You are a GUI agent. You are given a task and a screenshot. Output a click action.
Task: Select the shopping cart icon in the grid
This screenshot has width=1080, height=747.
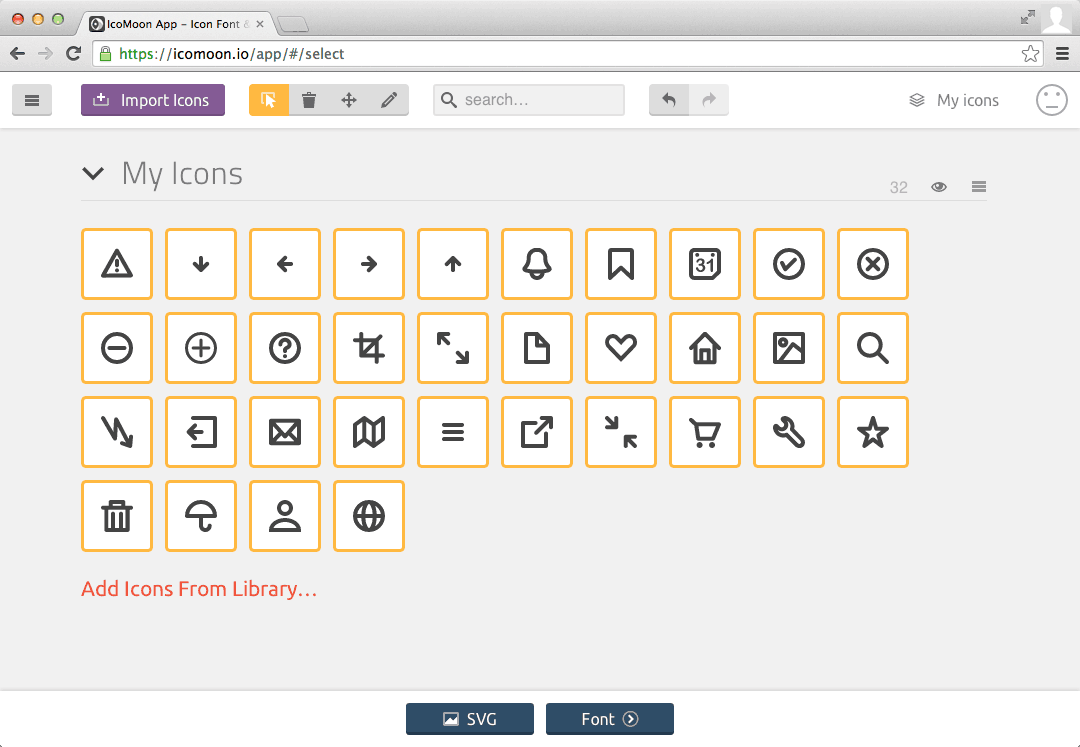tap(705, 432)
